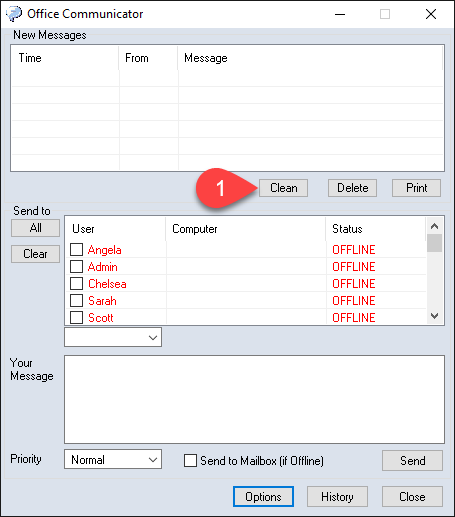The height and width of the screenshot is (517, 455).
Task: Click inside the Your Message text box
Action: pyautogui.click(x=254, y=399)
